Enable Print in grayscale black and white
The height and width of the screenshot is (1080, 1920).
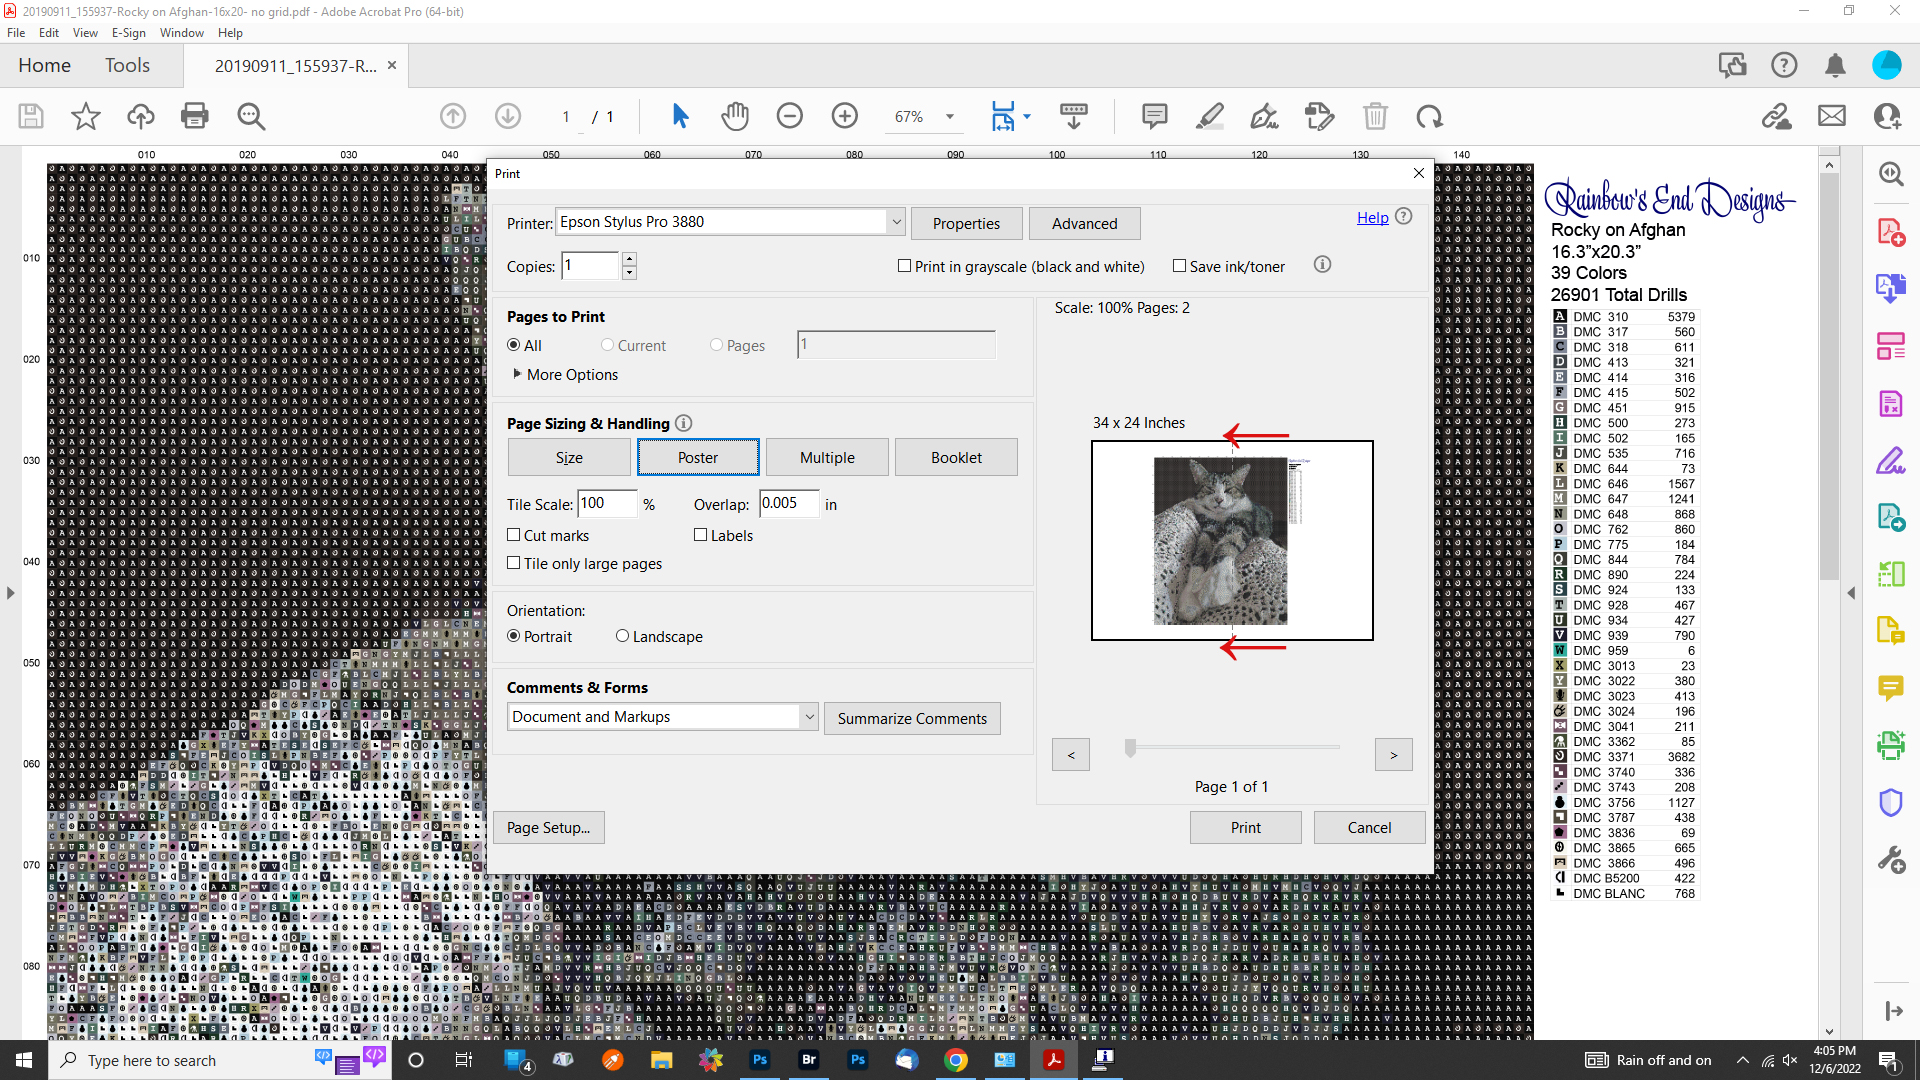pyautogui.click(x=905, y=266)
